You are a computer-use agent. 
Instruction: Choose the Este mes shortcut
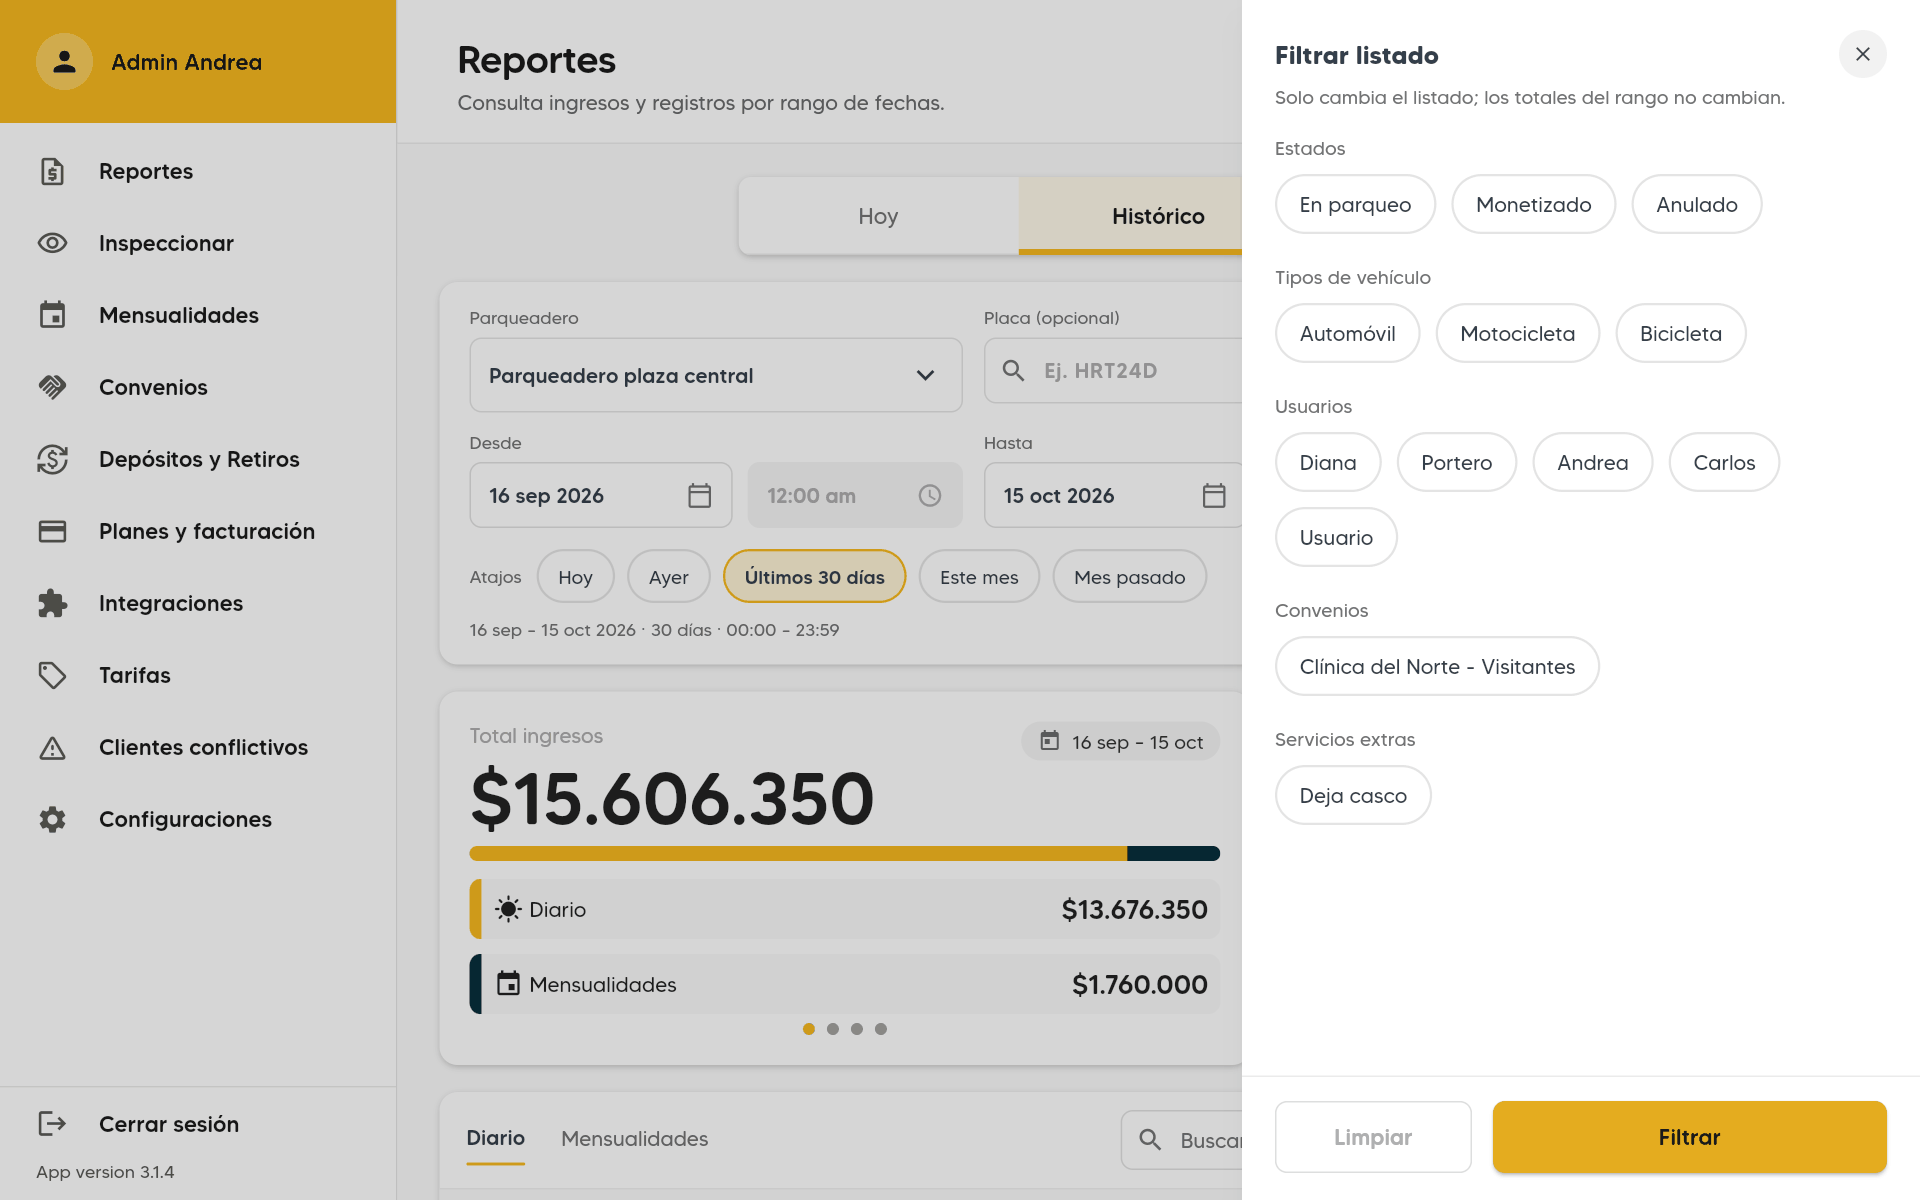pos(979,577)
